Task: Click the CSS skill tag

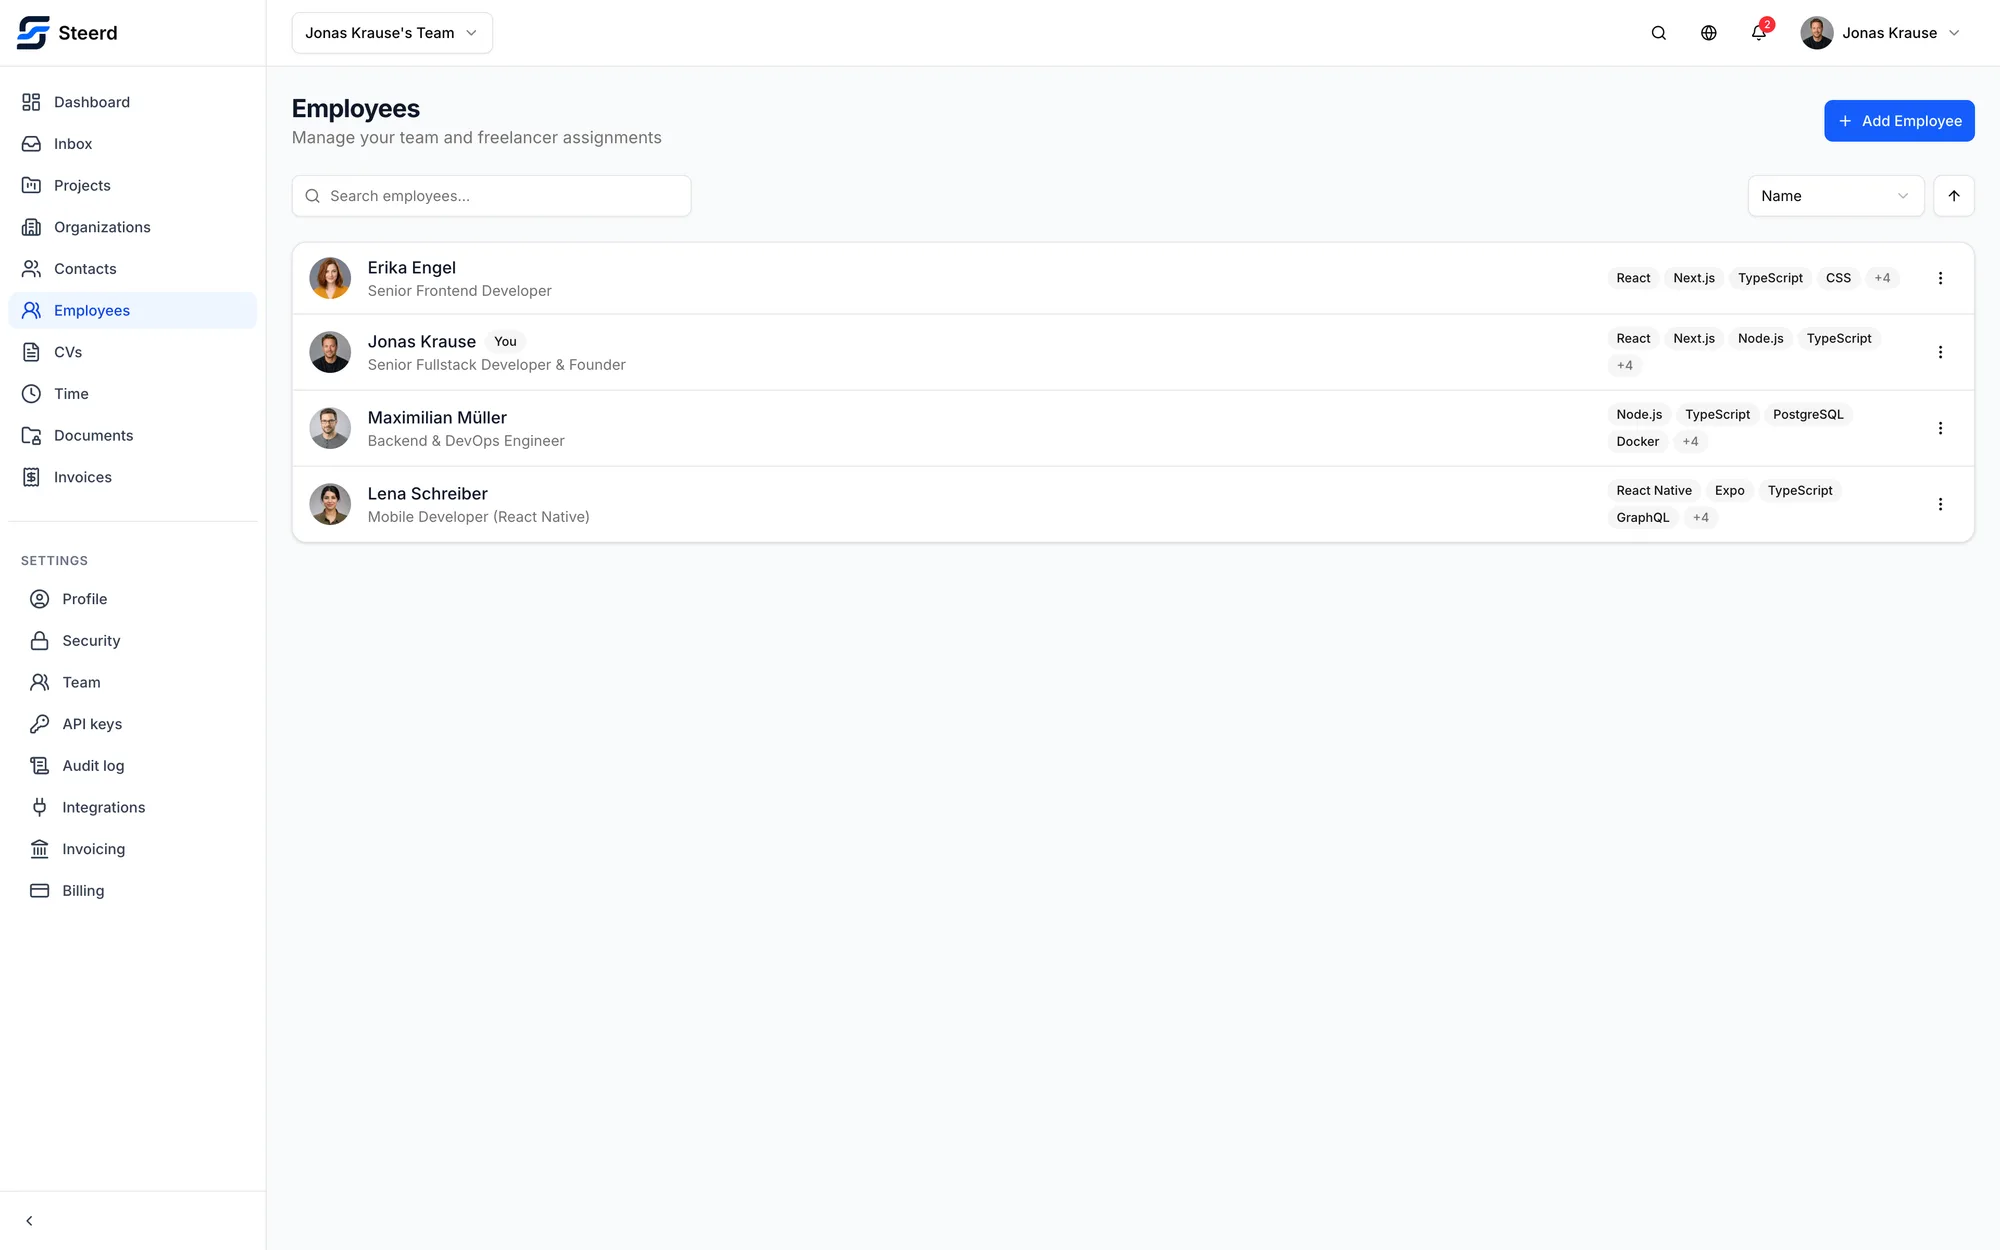Action: (1838, 278)
